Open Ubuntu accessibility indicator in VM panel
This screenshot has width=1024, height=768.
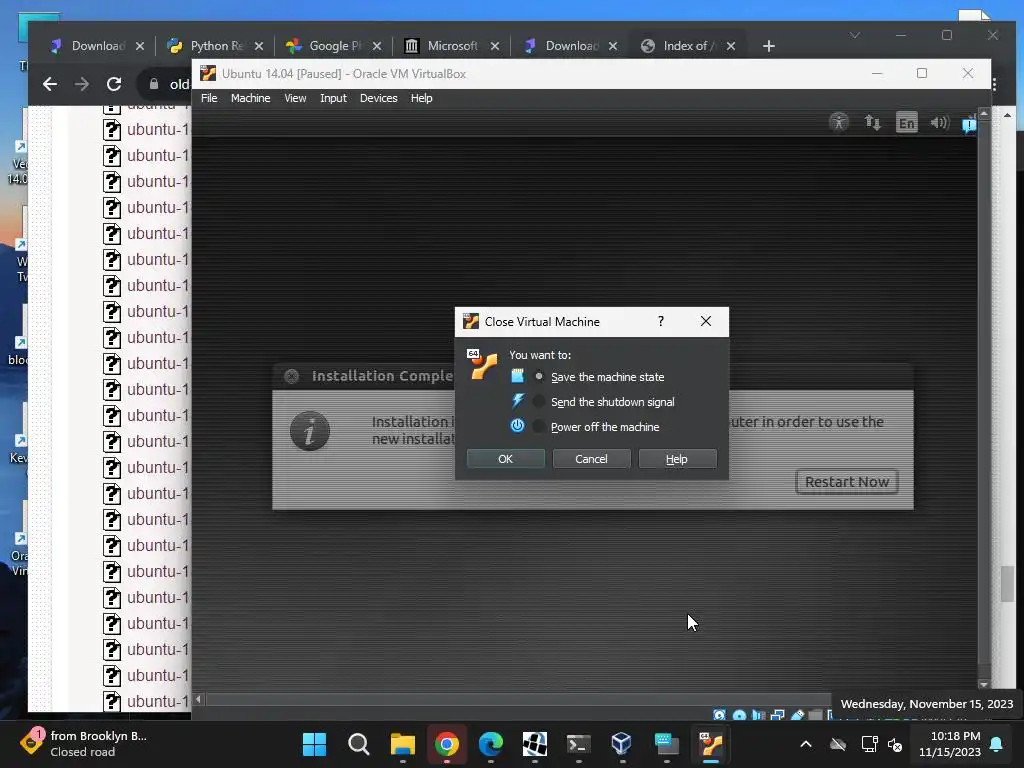[x=839, y=122]
